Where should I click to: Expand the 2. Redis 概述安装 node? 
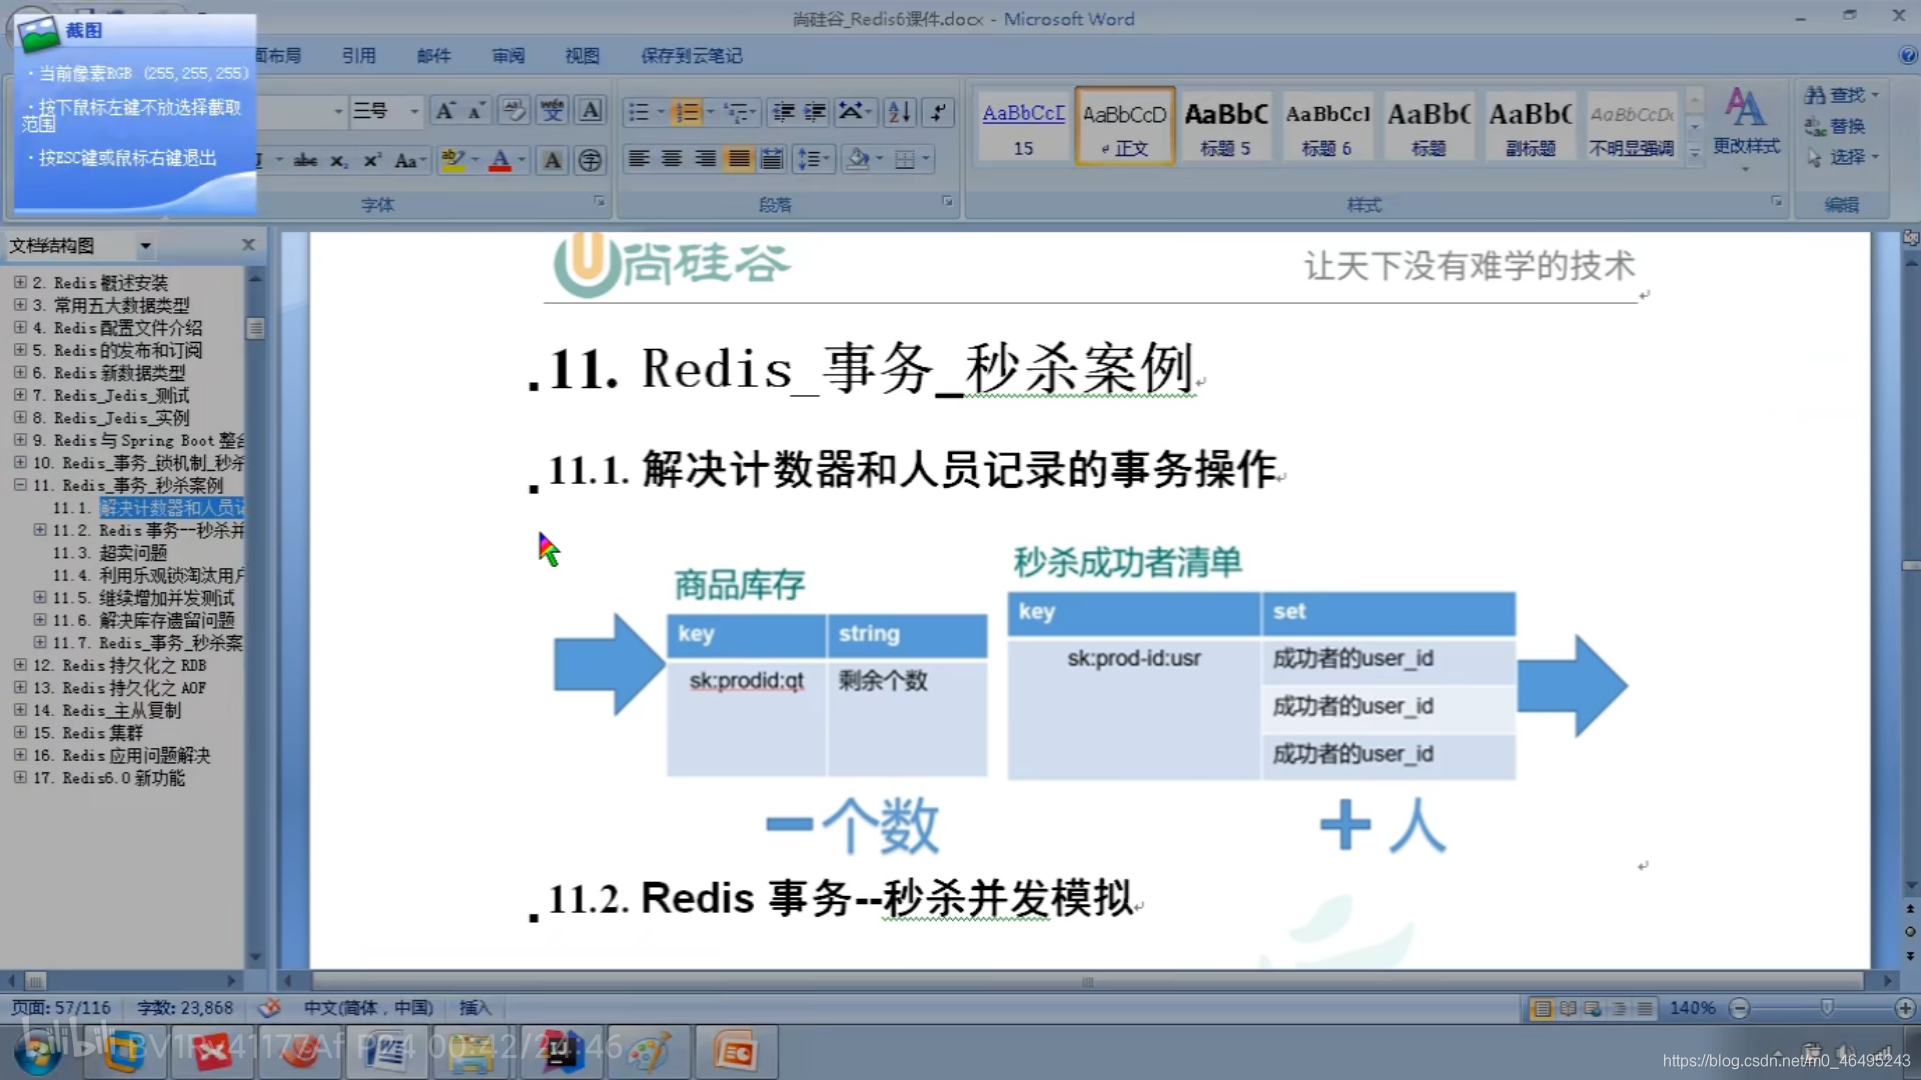[x=20, y=282]
